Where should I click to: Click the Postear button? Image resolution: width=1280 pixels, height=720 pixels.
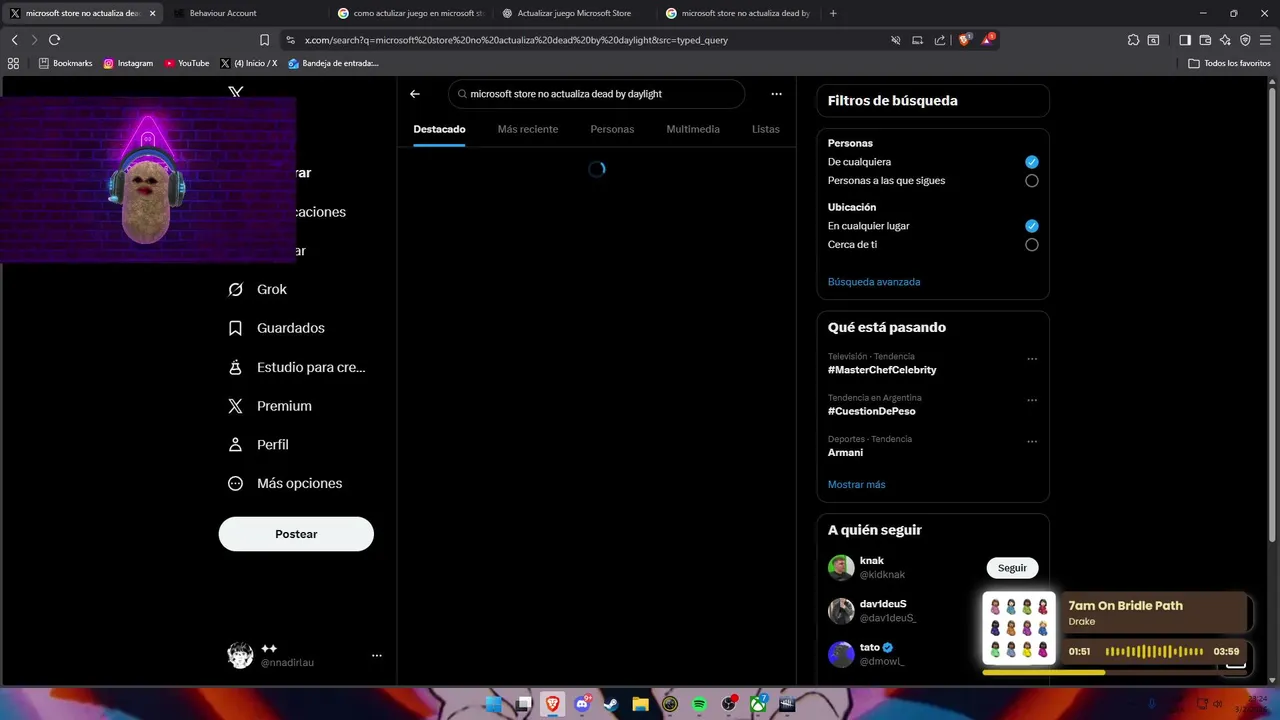click(296, 534)
